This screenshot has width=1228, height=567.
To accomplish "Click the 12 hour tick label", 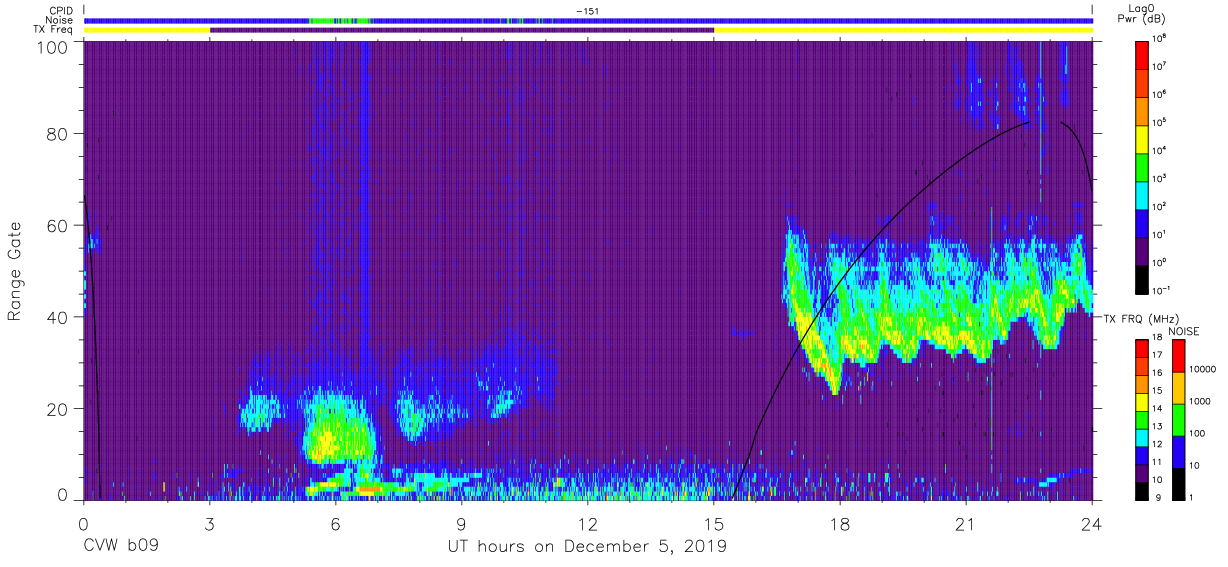I will tap(588, 524).
